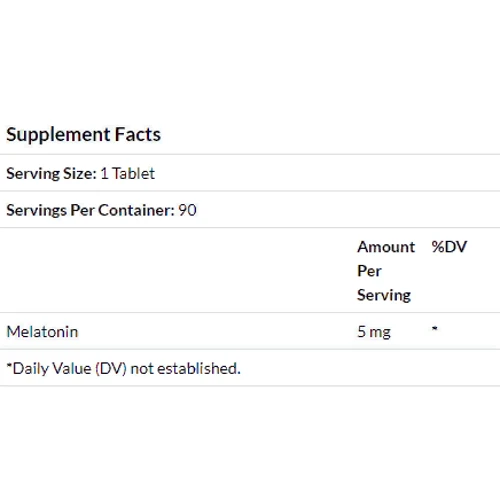Click the digit 1 before Tablet
The height and width of the screenshot is (500, 500).
click(x=104, y=174)
